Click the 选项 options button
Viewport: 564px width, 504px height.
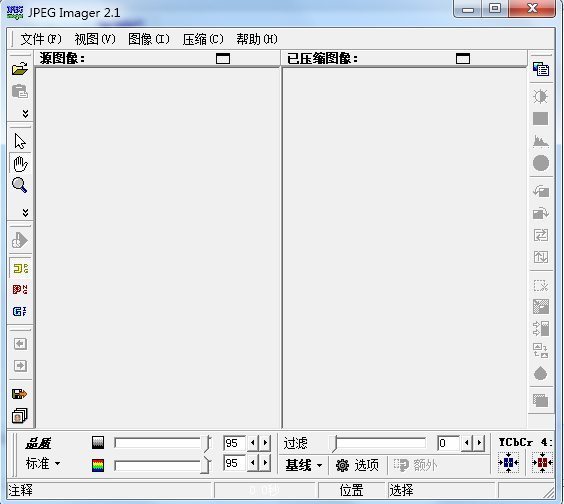click(358, 465)
